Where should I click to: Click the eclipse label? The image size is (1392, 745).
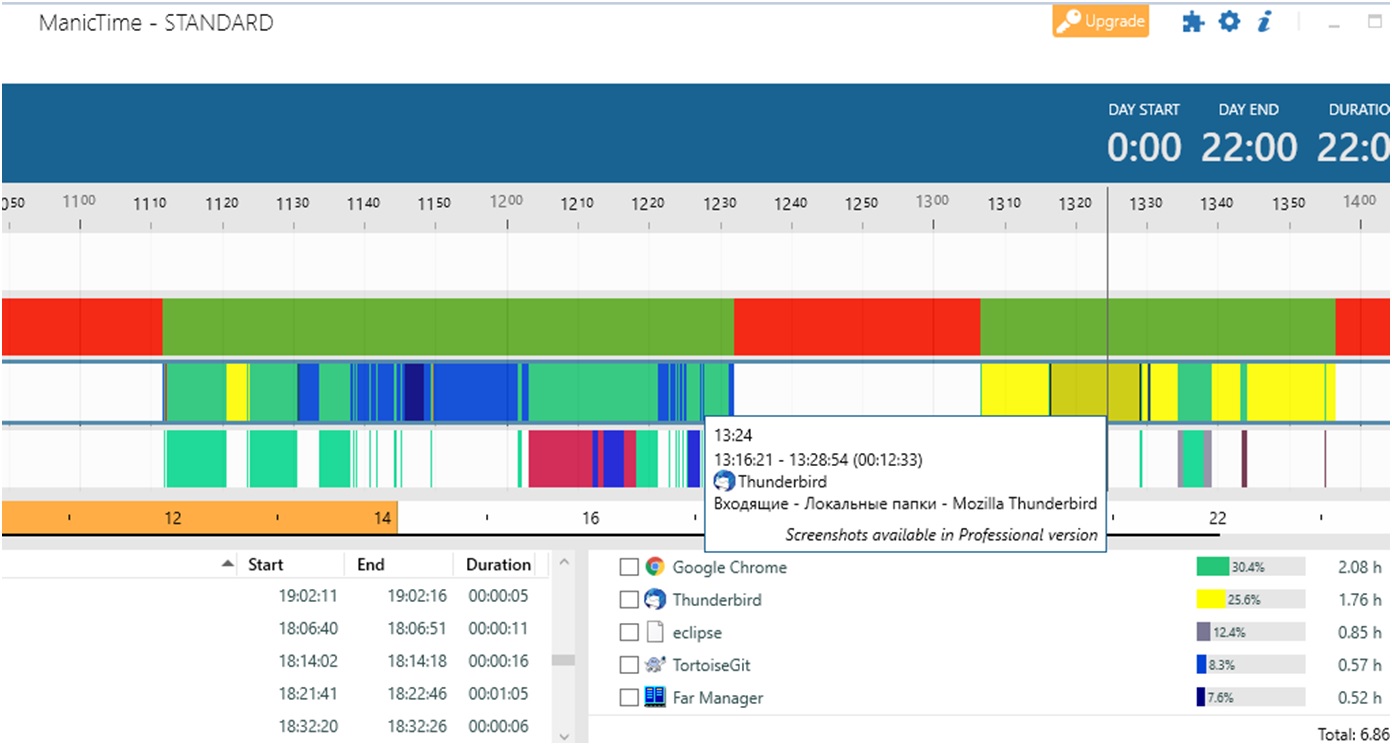tap(696, 633)
